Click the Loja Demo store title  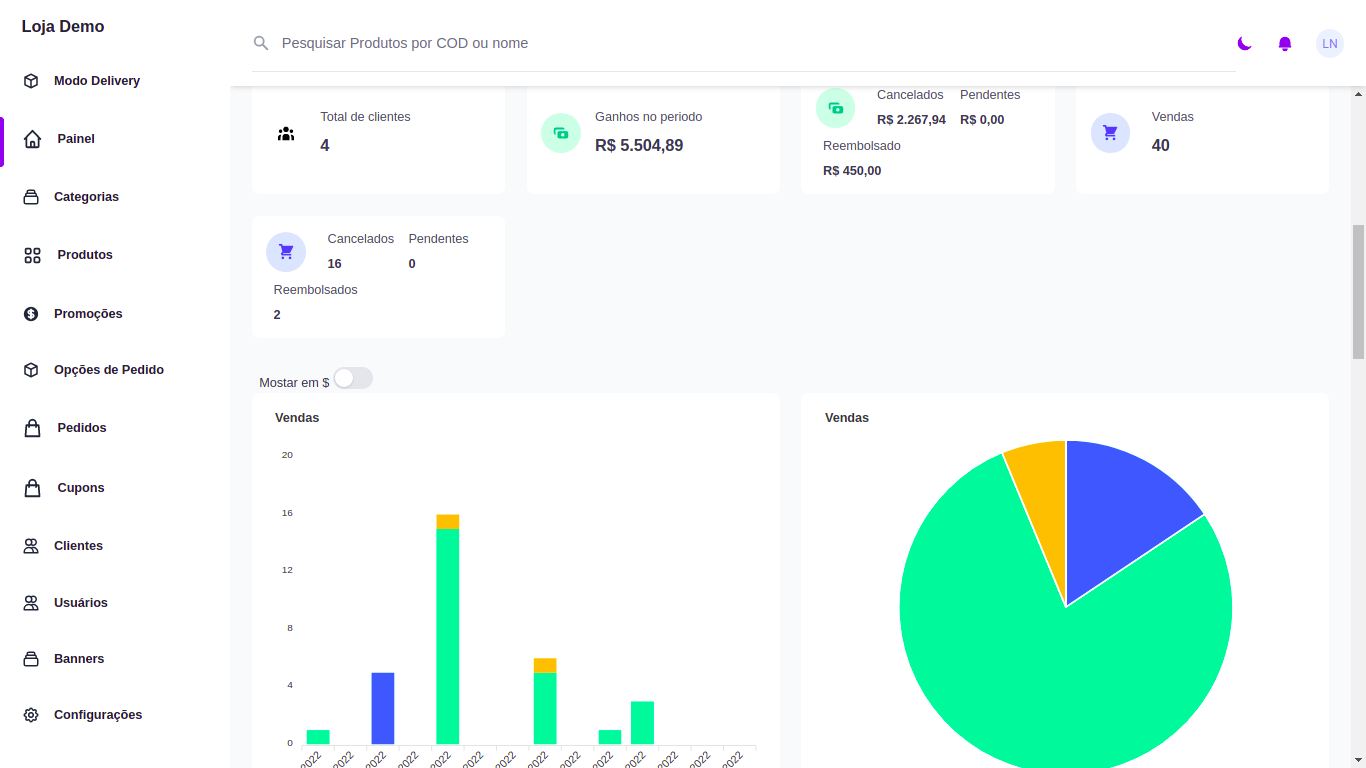tap(63, 27)
